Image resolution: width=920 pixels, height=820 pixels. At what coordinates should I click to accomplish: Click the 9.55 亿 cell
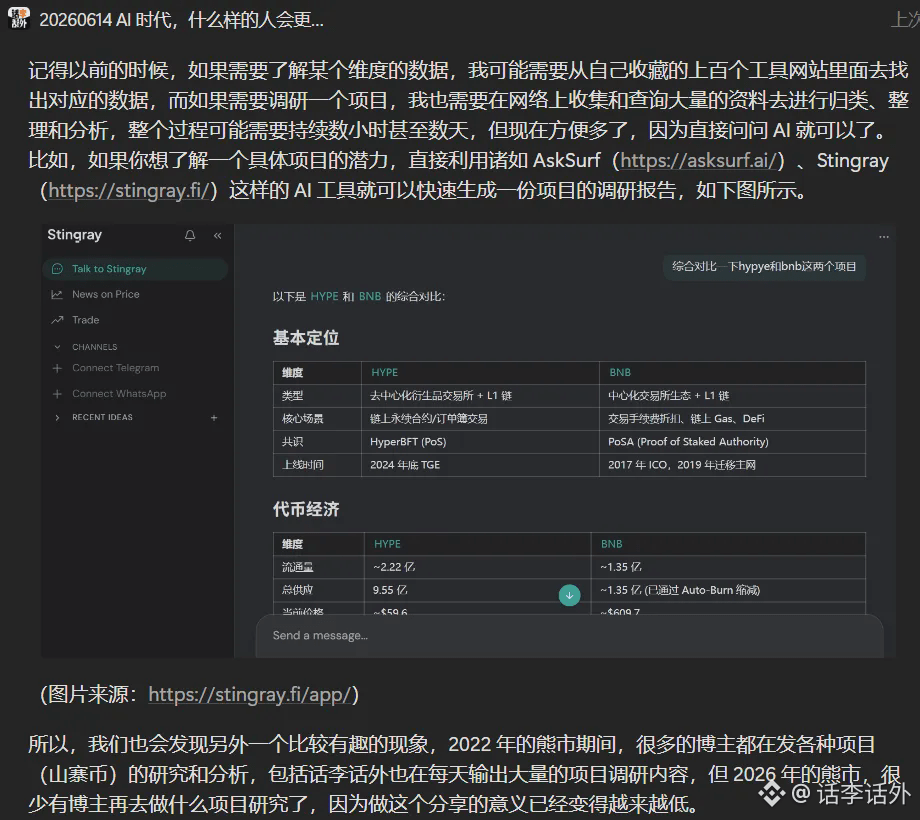coord(390,590)
